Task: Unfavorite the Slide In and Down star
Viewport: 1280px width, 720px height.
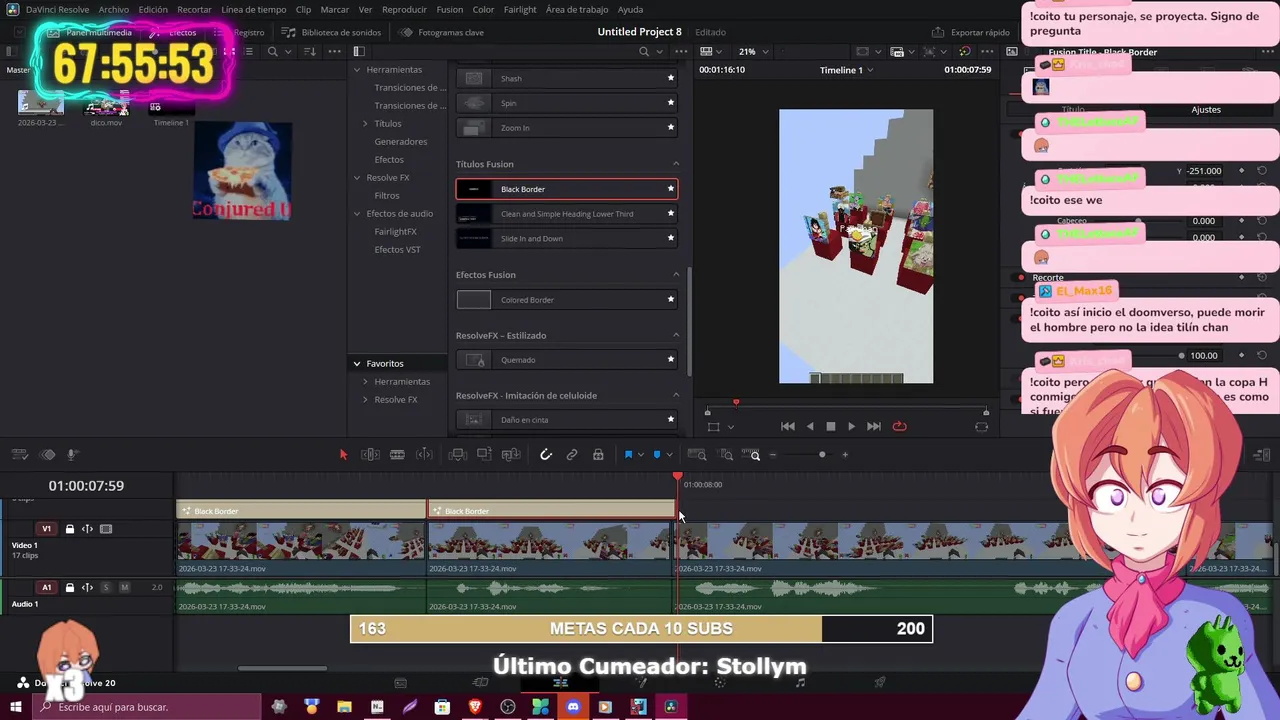Action: coord(671,238)
